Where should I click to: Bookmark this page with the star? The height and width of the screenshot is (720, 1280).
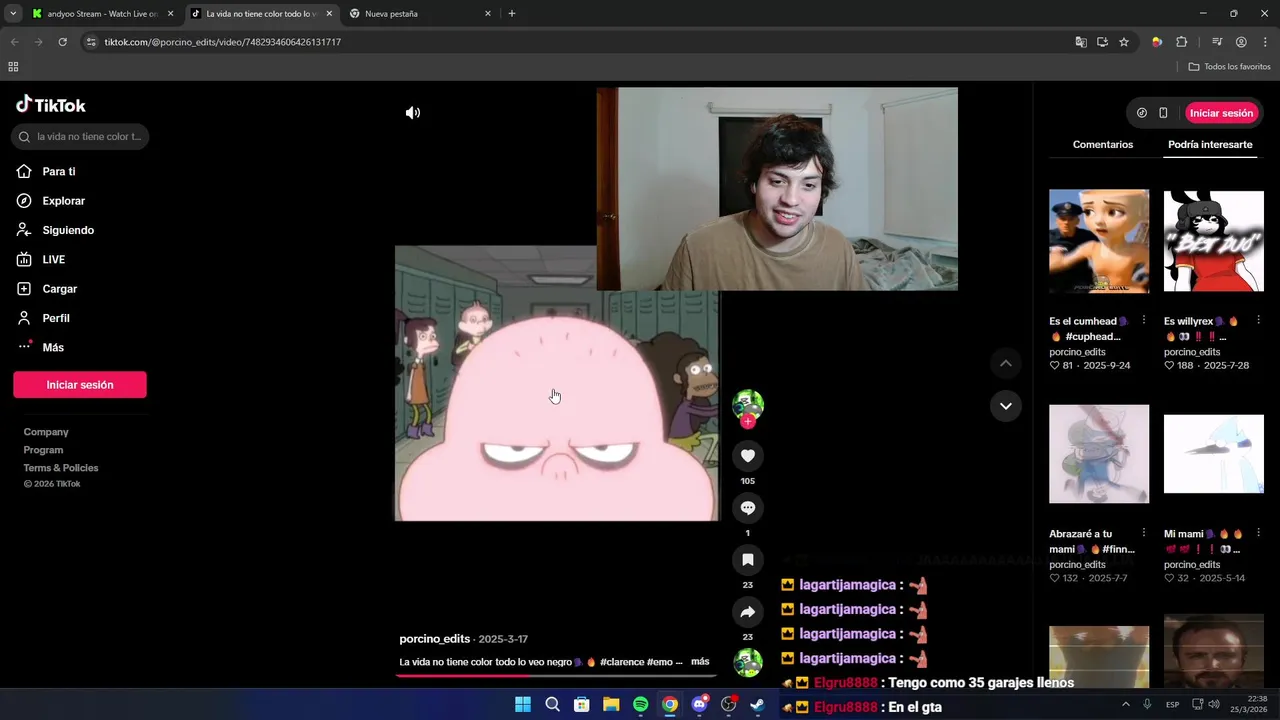1124,42
